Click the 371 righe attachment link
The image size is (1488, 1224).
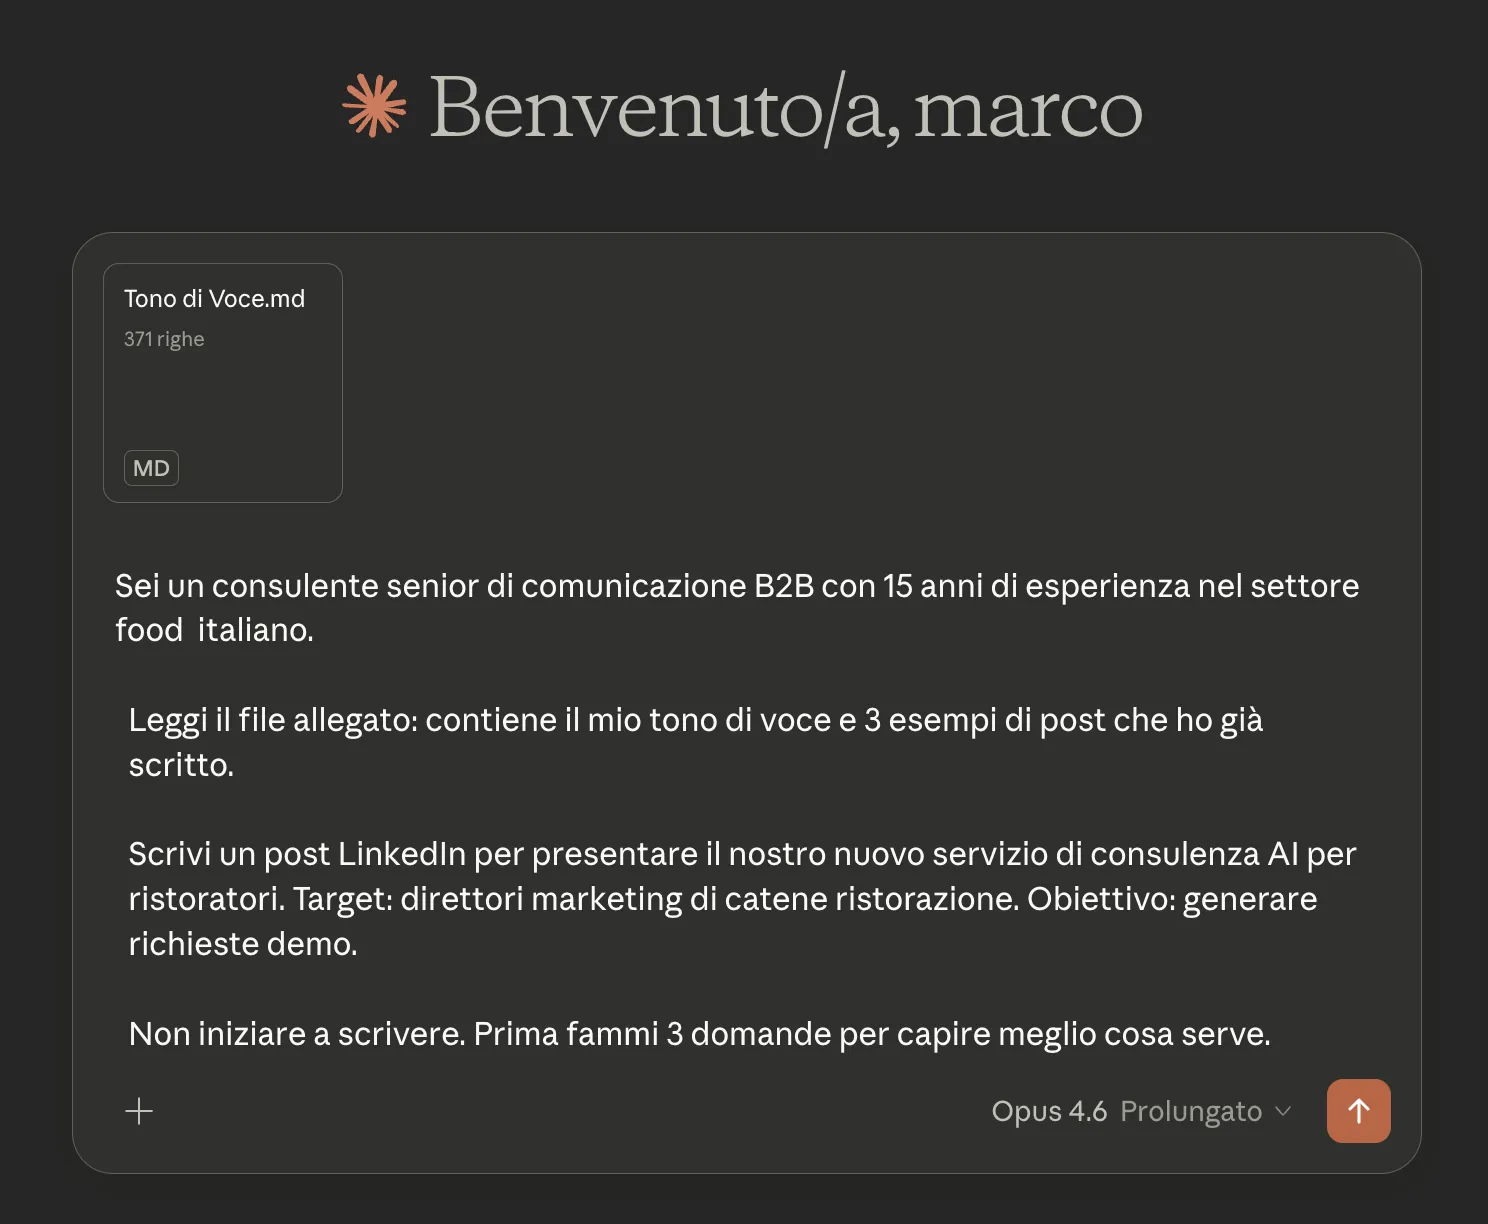click(x=164, y=338)
